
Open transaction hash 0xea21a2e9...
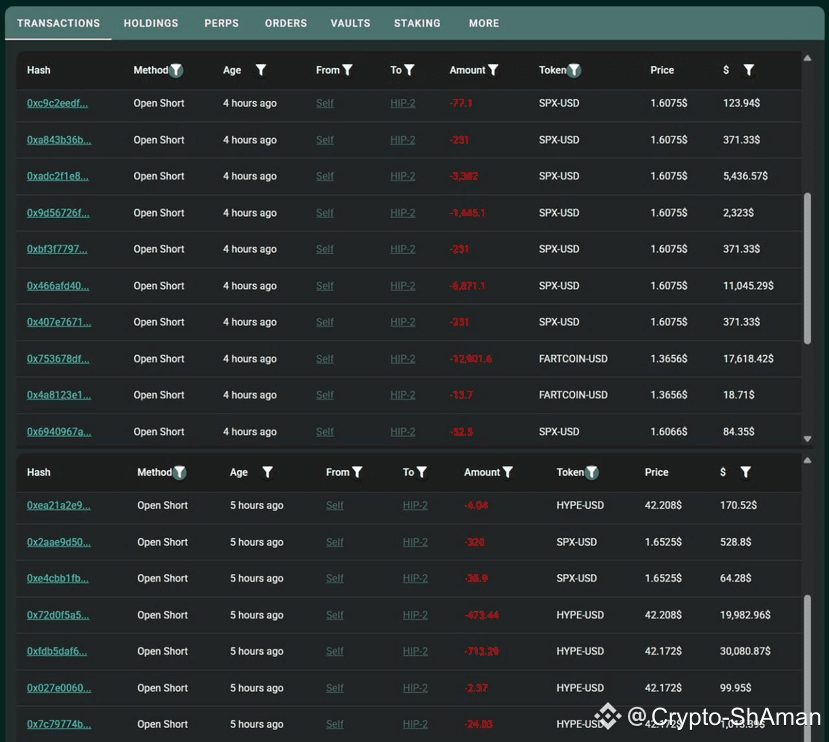tap(59, 506)
